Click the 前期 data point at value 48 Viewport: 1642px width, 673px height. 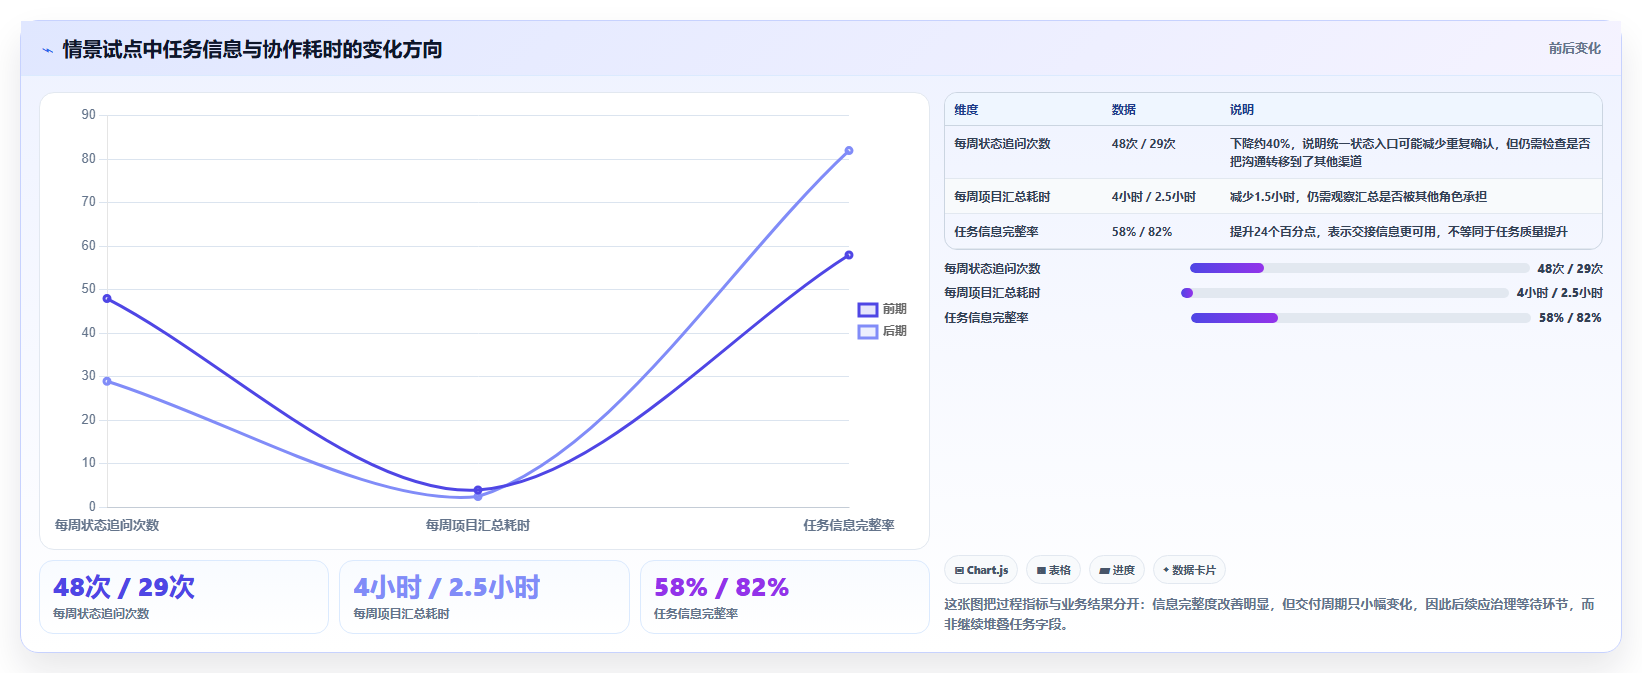[107, 298]
